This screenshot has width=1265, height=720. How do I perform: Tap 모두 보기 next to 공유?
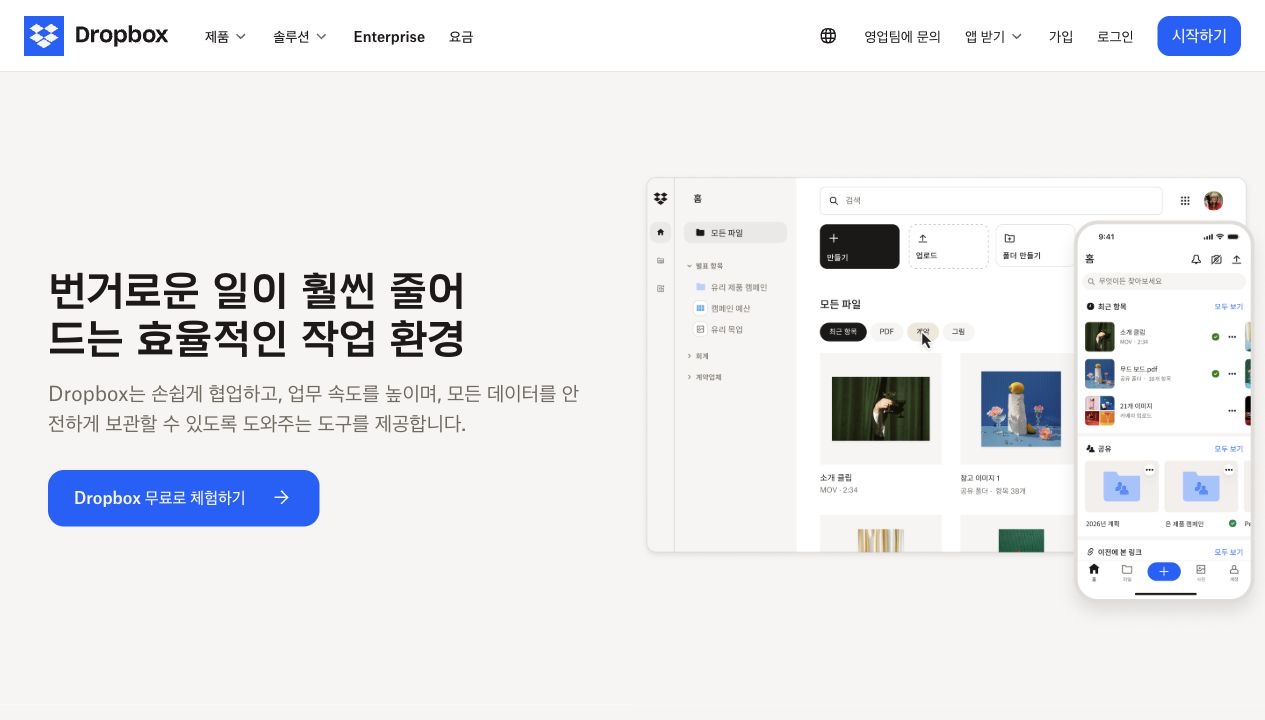pos(1229,449)
